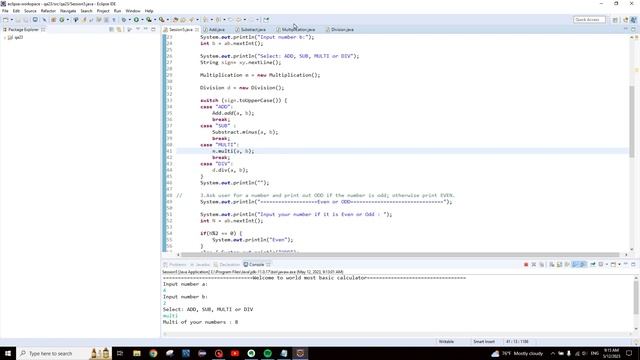The height and width of the screenshot is (360, 640).
Task: Open the Display Selected Console dropdown
Action: 607,264
